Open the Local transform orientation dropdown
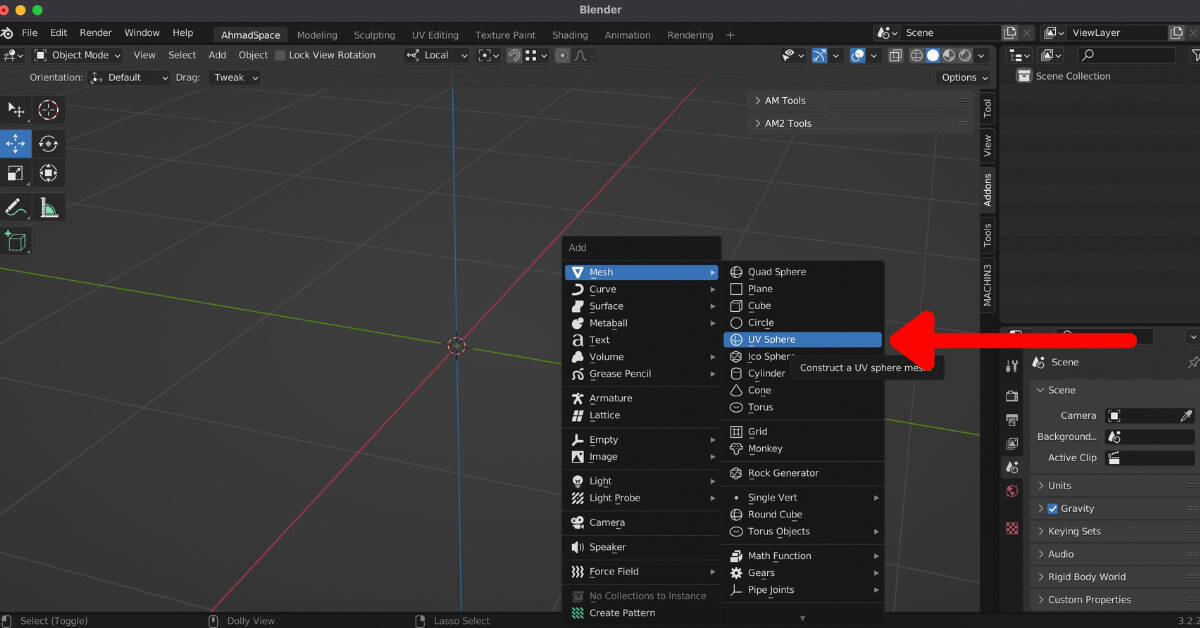This screenshot has width=1200, height=628. [437, 55]
